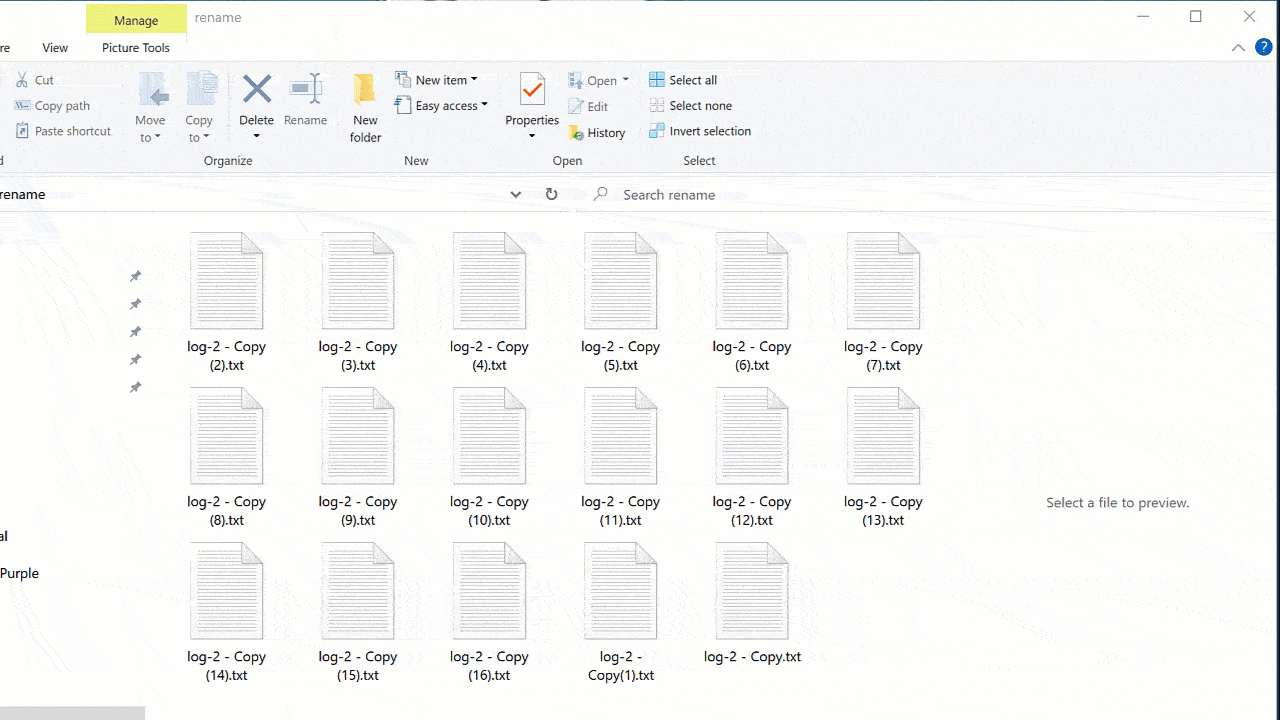The image size is (1280, 720).
Task: Expand the Open dropdown arrow
Action: click(626, 81)
